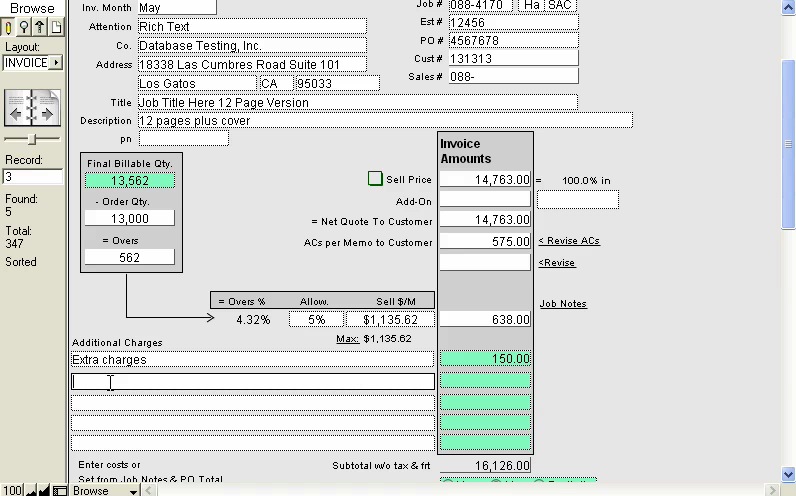796x496 pixels.
Task: Click the PO # field 4567678
Action: (513, 41)
